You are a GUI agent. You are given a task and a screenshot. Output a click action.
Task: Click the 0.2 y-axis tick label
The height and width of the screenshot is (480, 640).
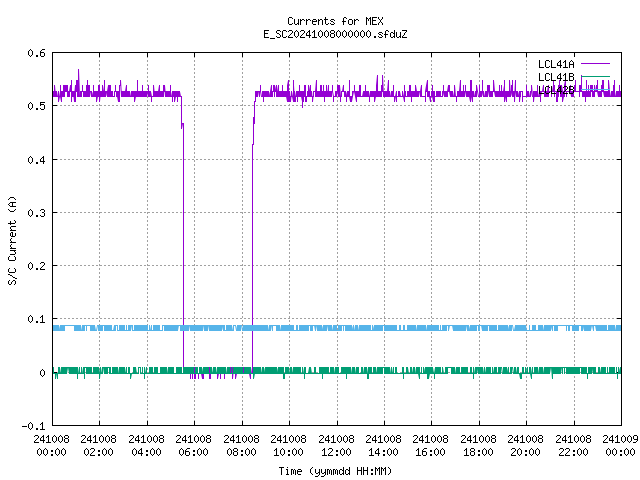(x=36, y=266)
